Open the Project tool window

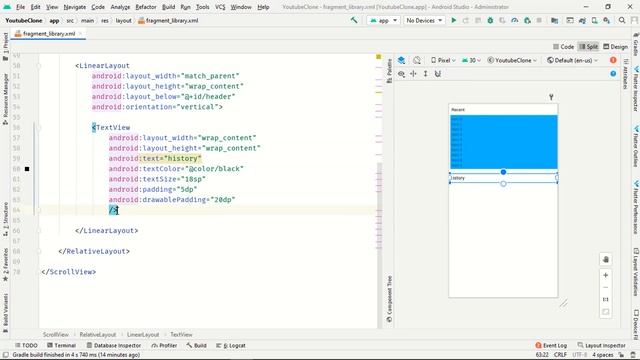[x=5, y=46]
